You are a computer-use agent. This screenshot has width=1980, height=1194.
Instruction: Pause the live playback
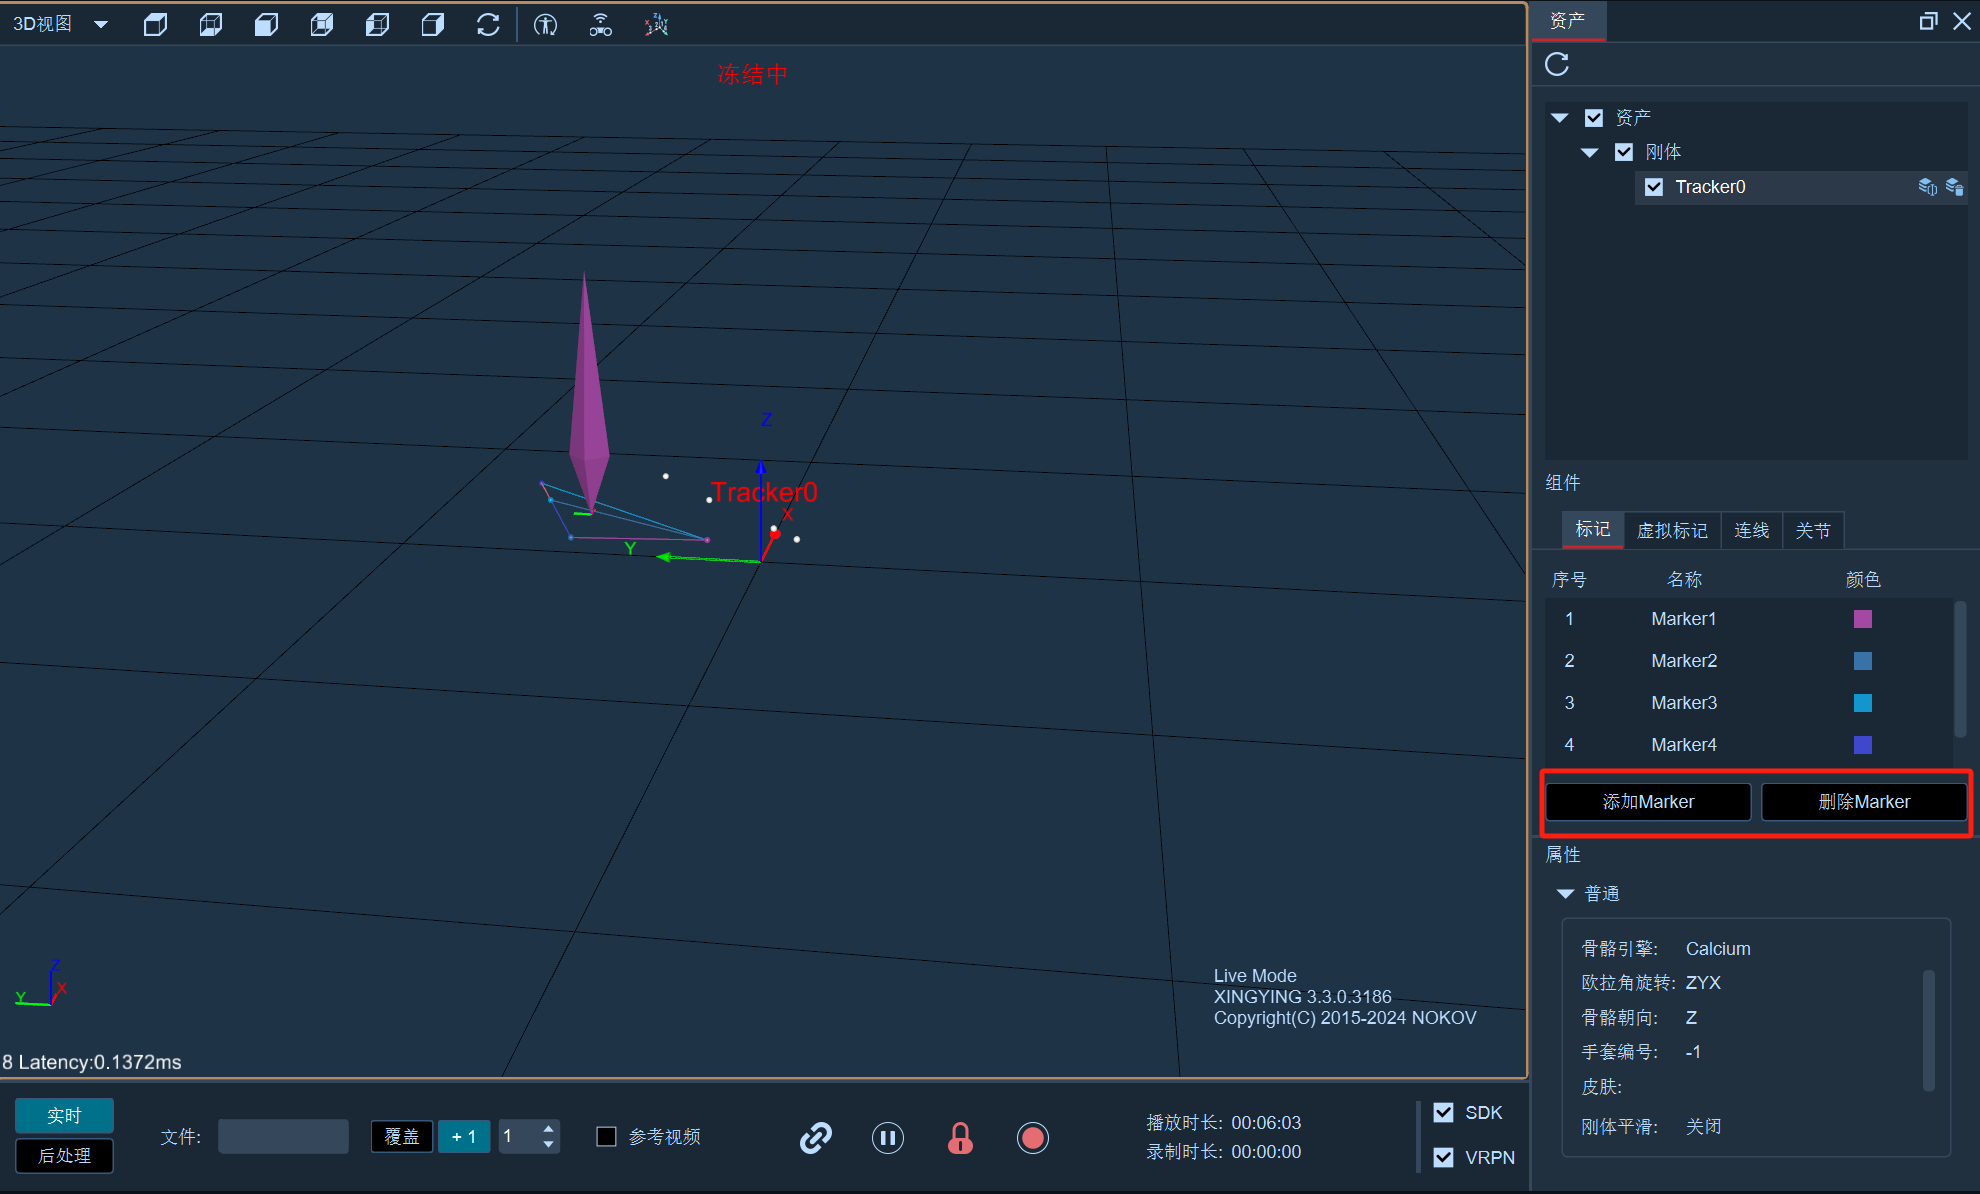(888, 1137)
